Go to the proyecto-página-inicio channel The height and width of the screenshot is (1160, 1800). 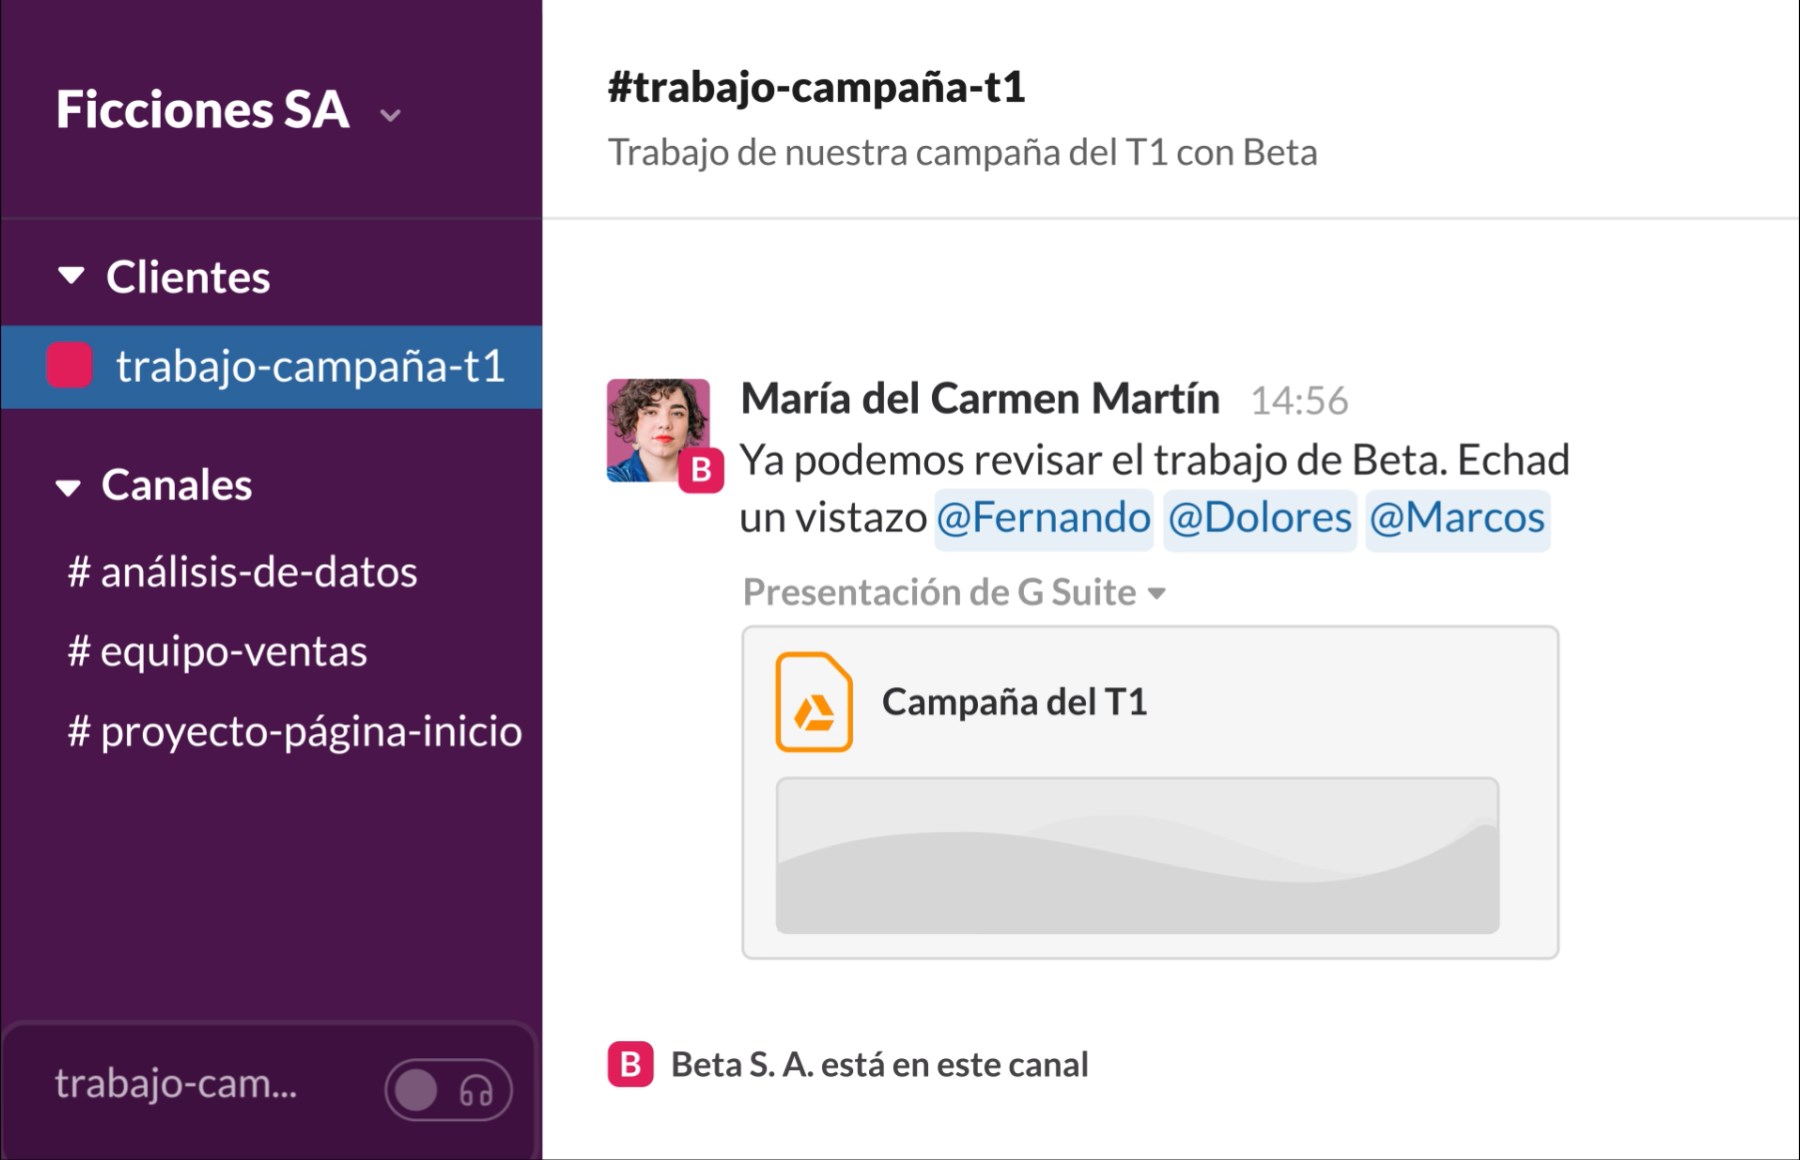click(295, 732)
